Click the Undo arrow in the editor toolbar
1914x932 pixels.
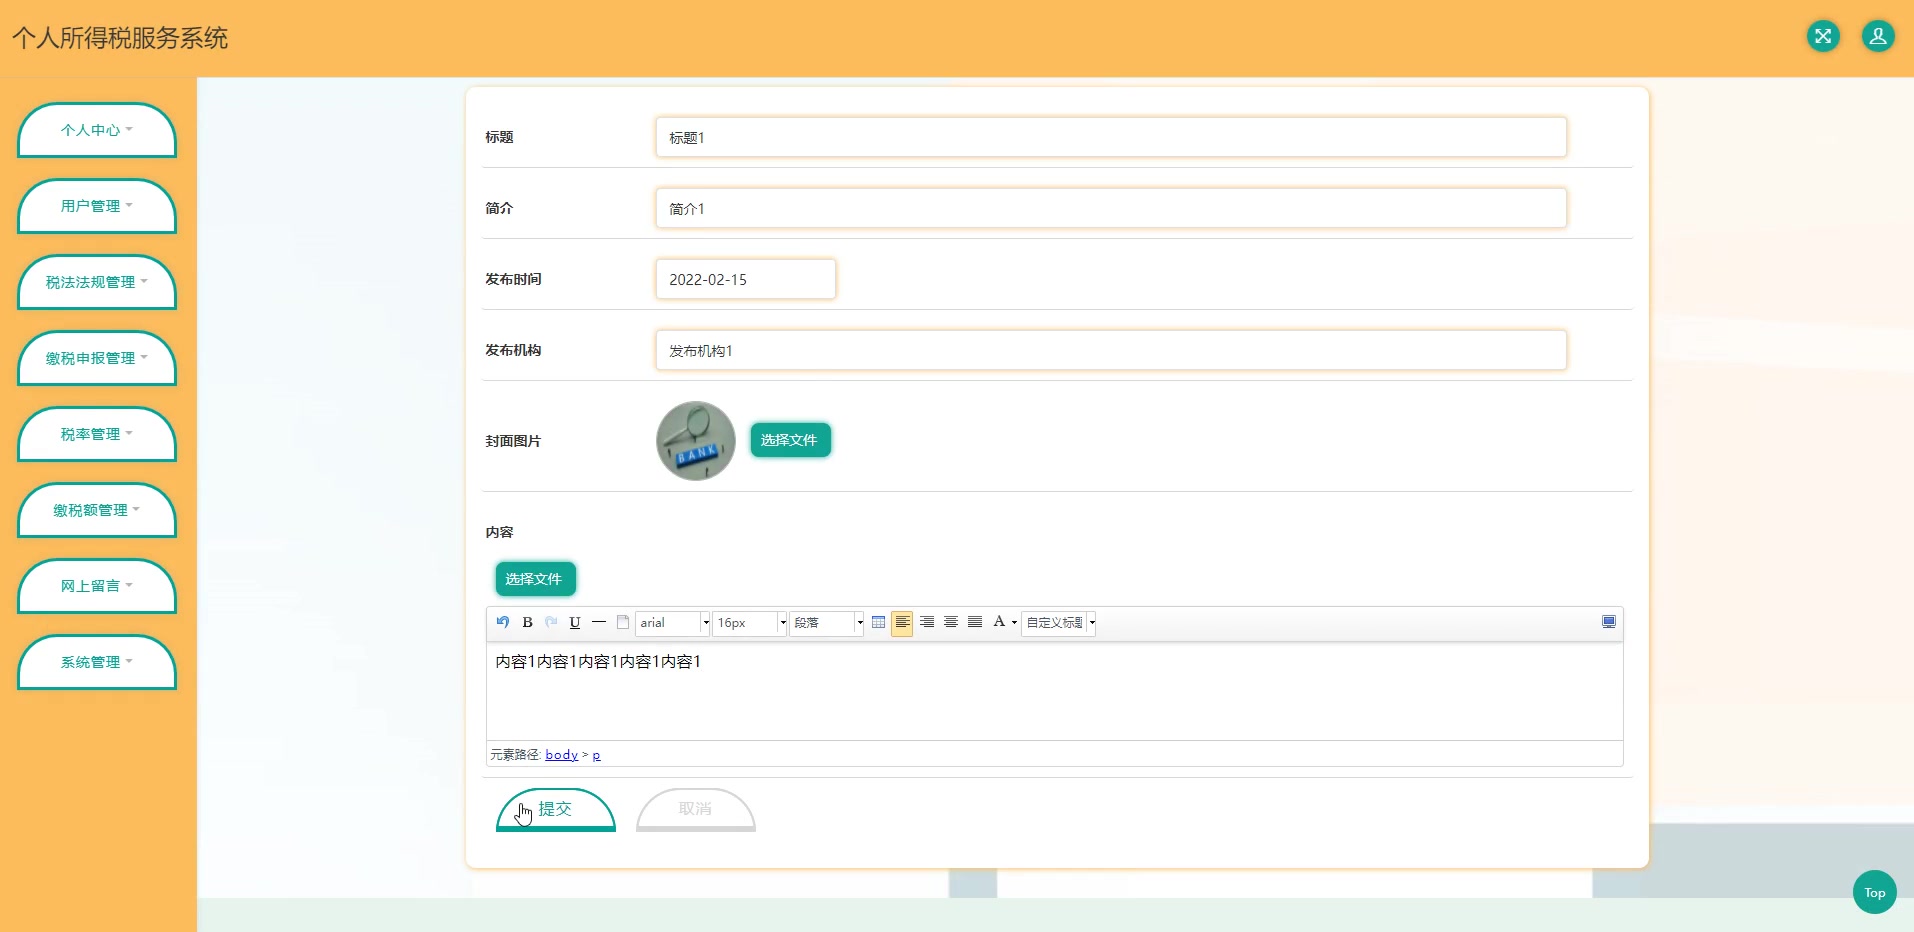point(502,622)
